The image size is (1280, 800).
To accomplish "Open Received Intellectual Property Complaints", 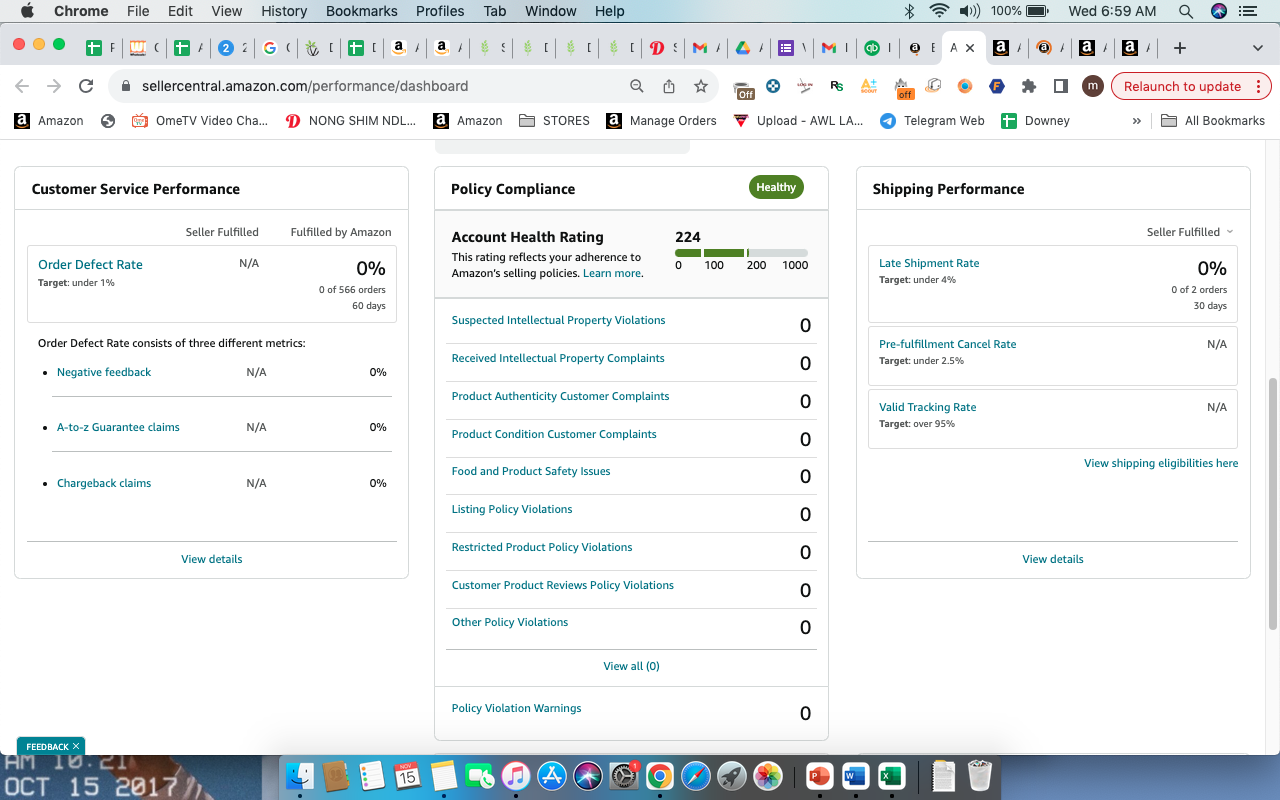I will pyautogui.click(x=558, y=358).
